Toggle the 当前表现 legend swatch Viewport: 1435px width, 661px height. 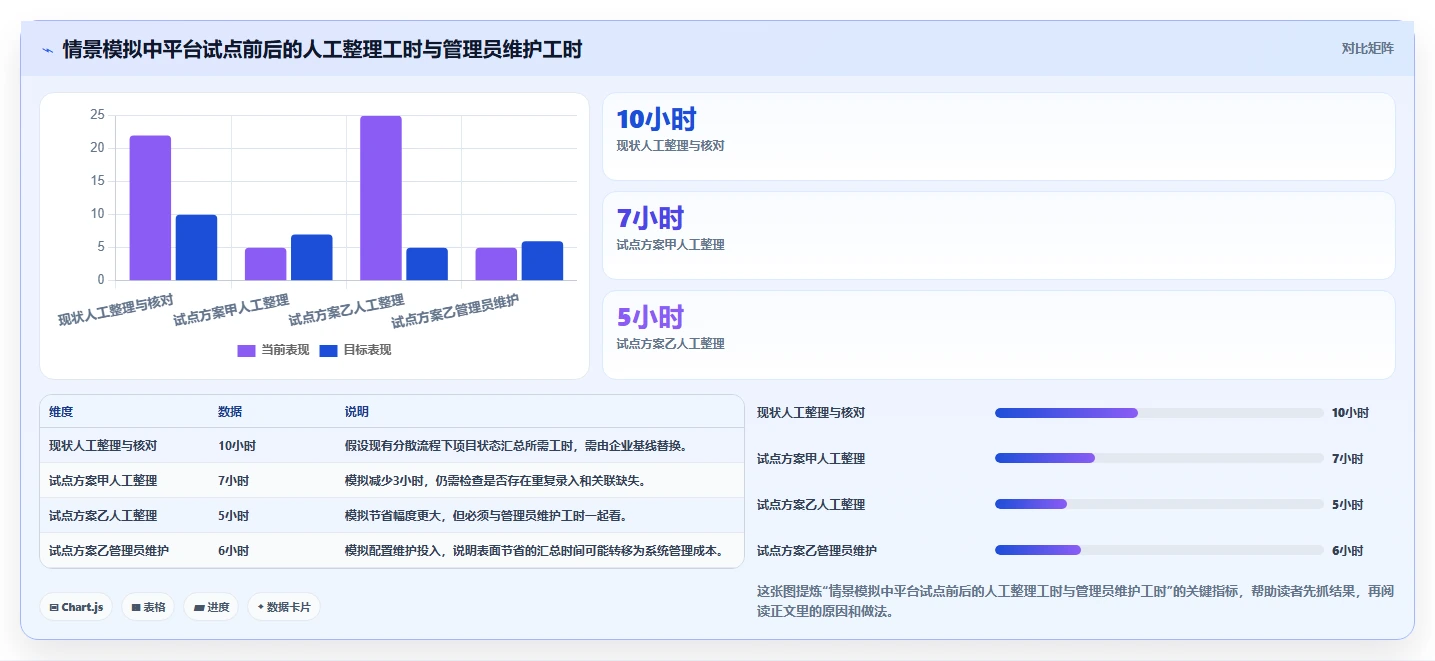(x=246, y=350)
